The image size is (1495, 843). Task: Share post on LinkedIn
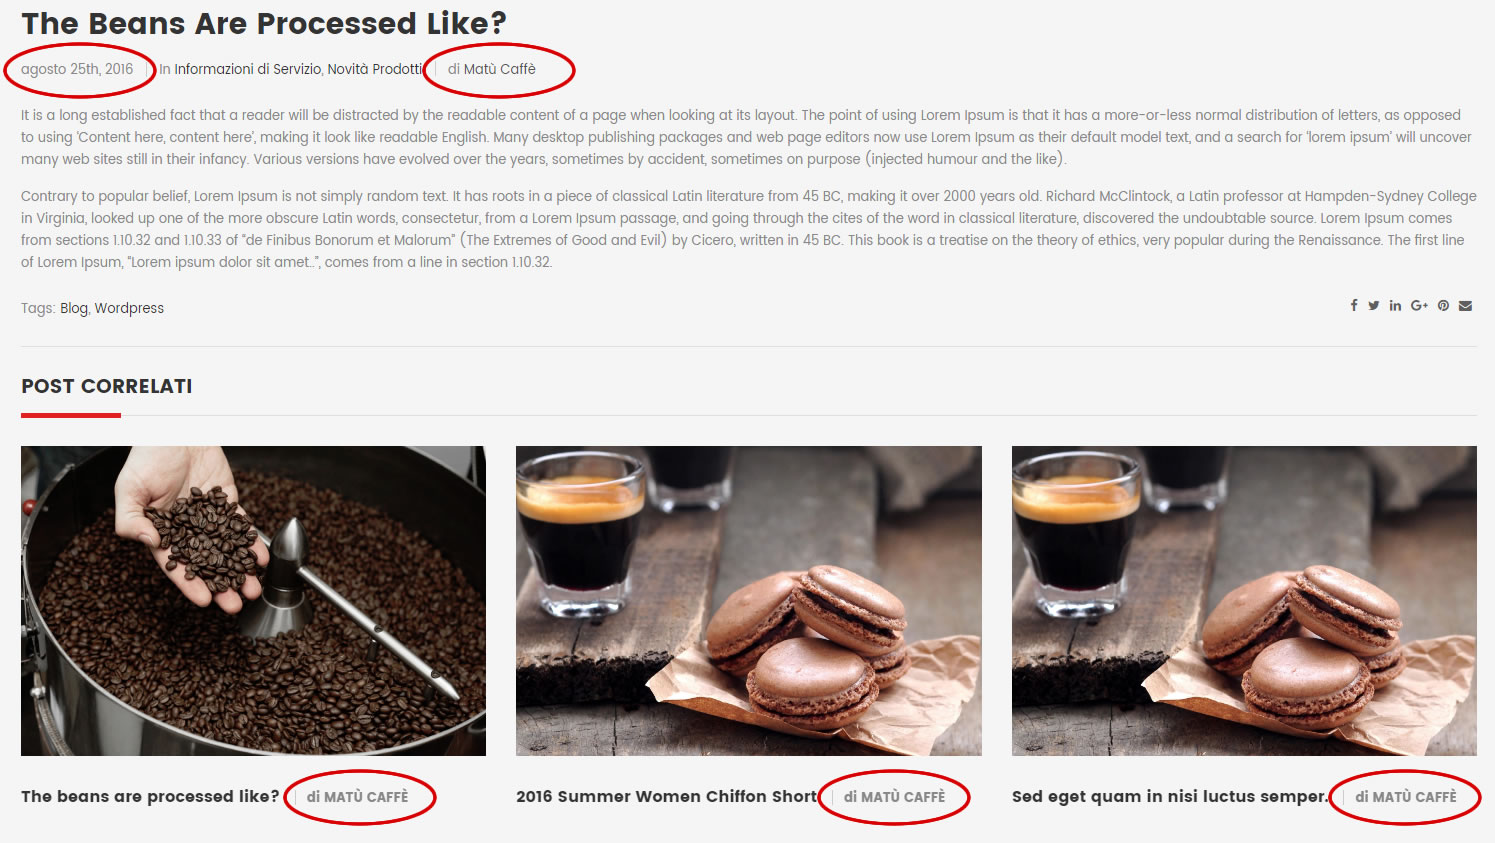pos(1395,306)
